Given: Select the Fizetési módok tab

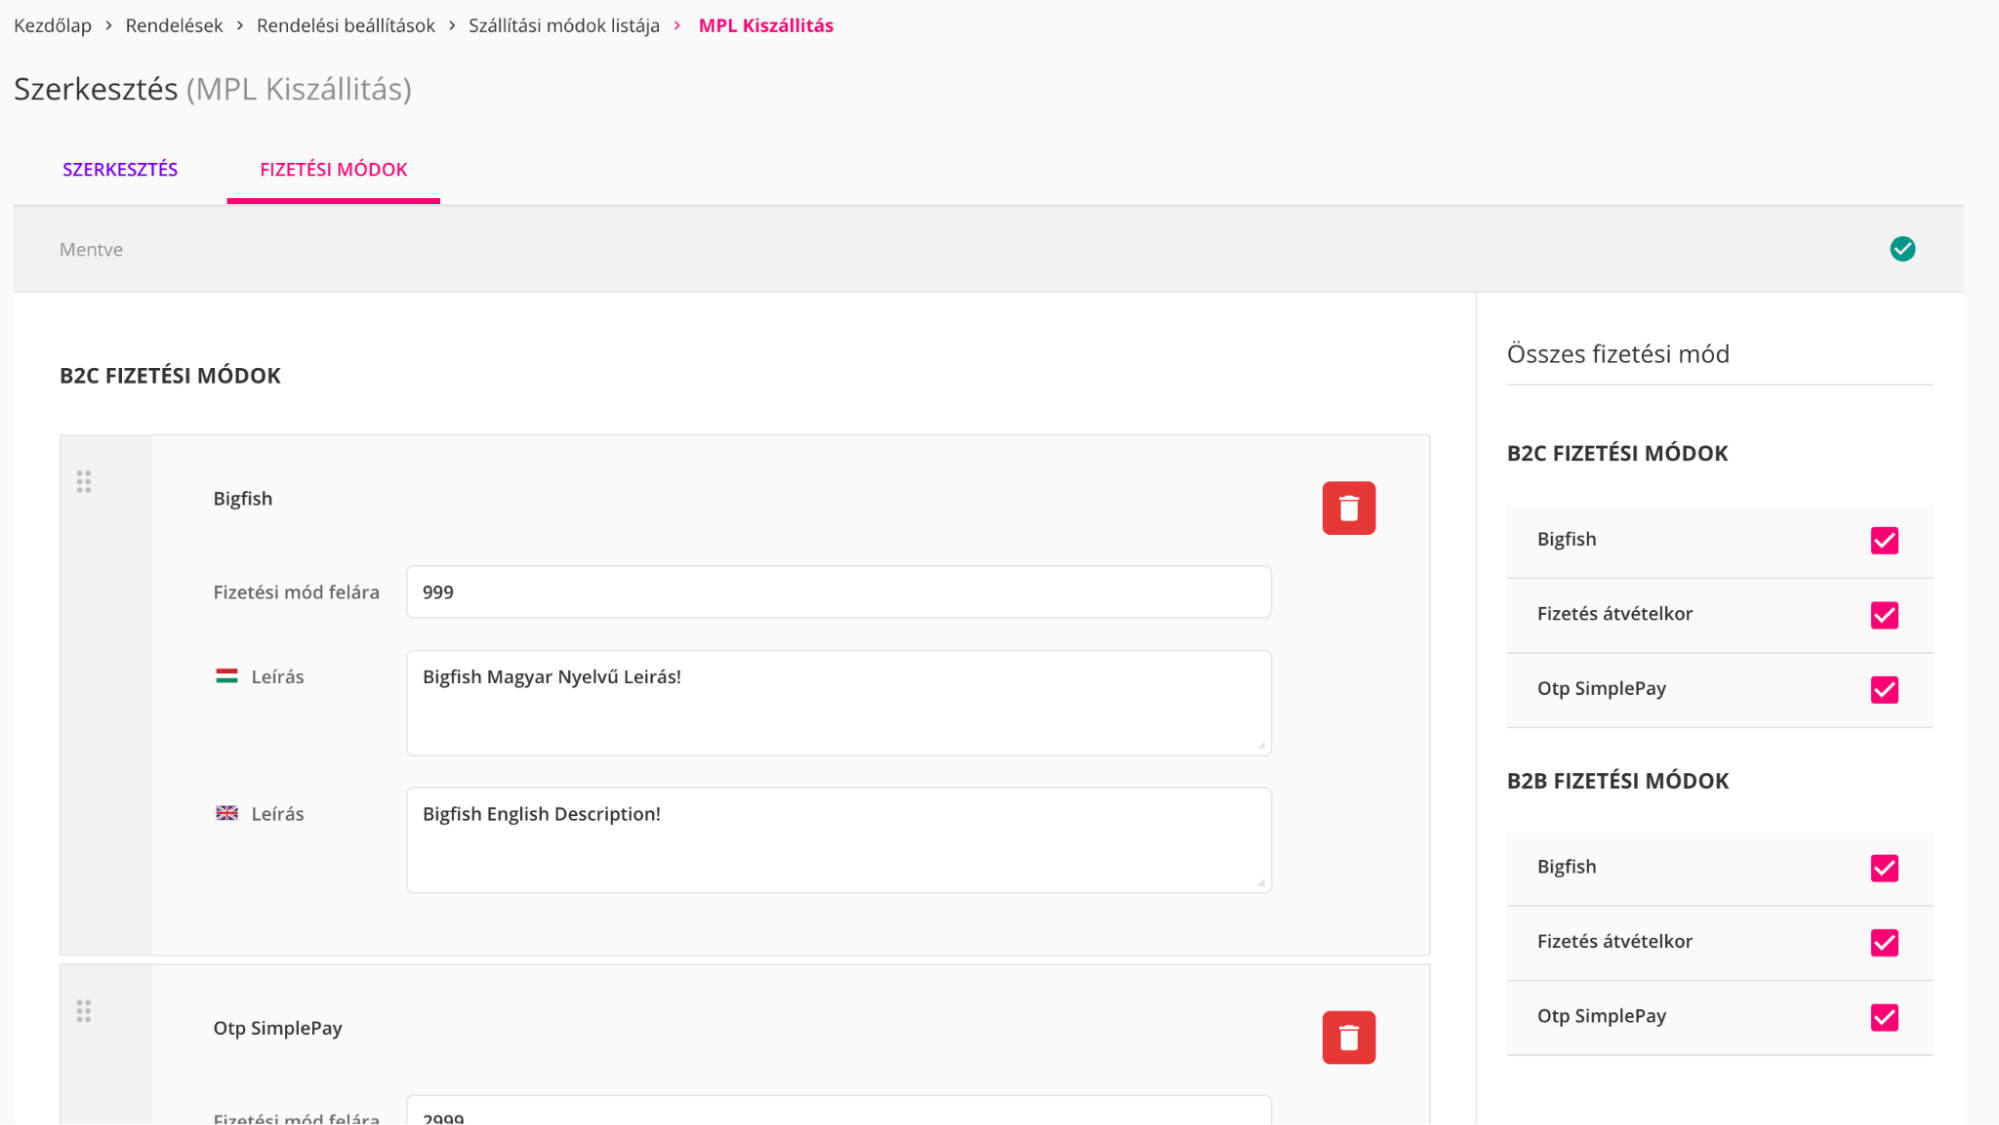Looking at the screenshot, I should pyautogui.click(x=333, y=169).
